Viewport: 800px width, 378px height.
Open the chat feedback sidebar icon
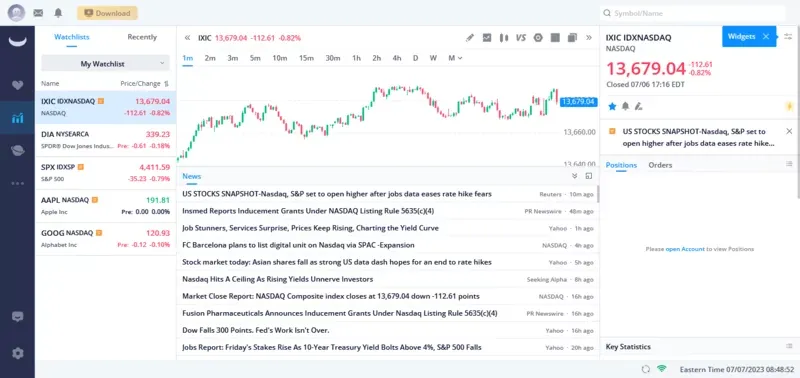[x=17, y=317]
